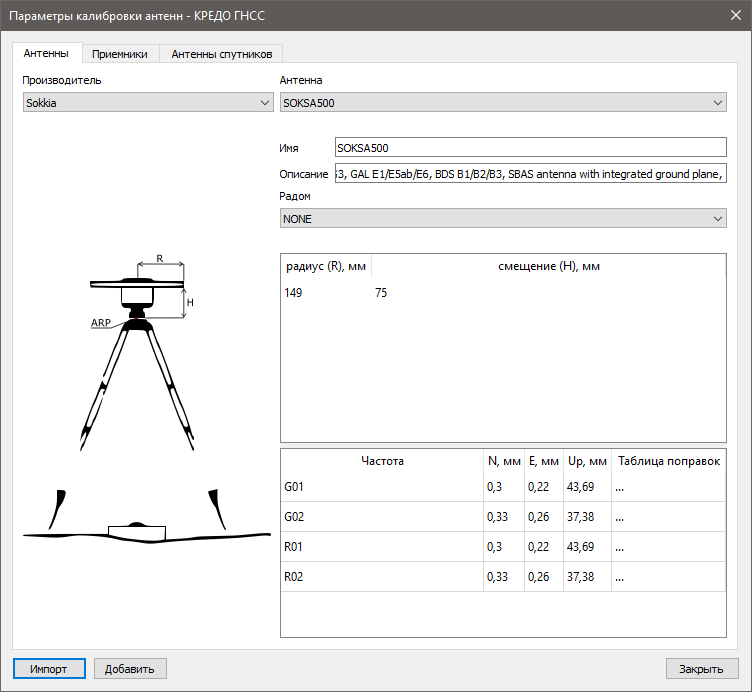Image resolution: width=752 pixels, height=692 pixels.
Task: Select the radius value 149 cell
Action: [326, 293]
